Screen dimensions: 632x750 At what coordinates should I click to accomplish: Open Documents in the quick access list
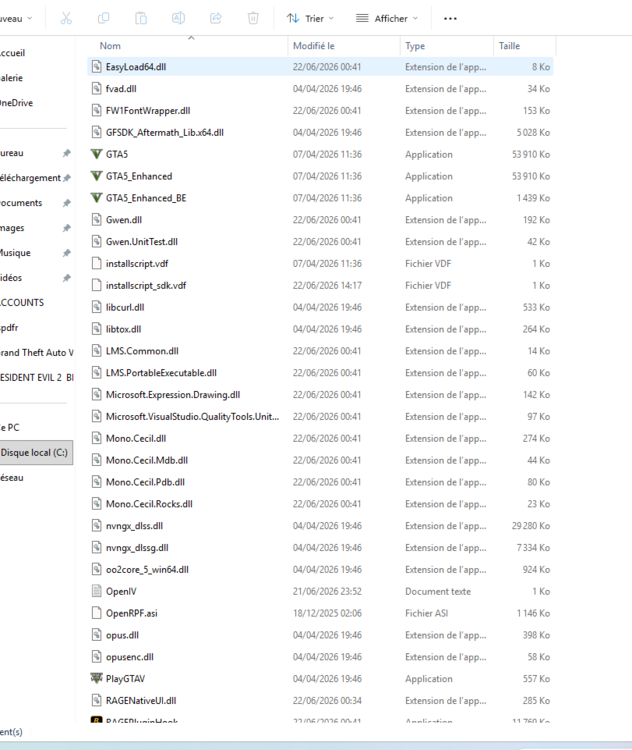tap(21, 203)
